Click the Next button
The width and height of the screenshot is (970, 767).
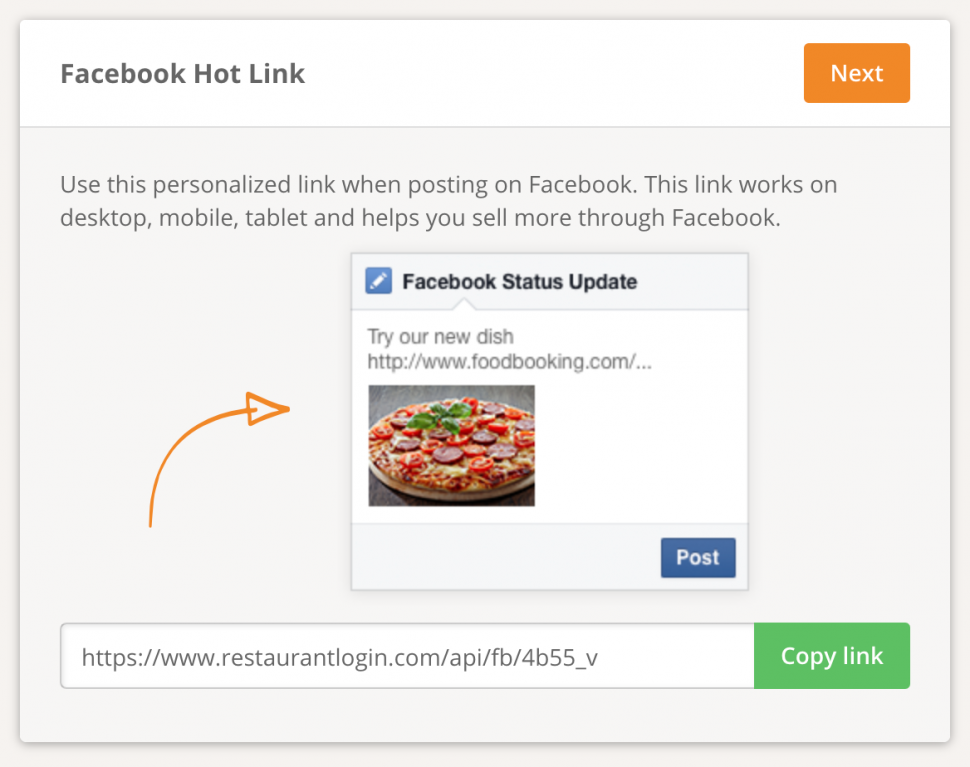click(x=856, y=73)
